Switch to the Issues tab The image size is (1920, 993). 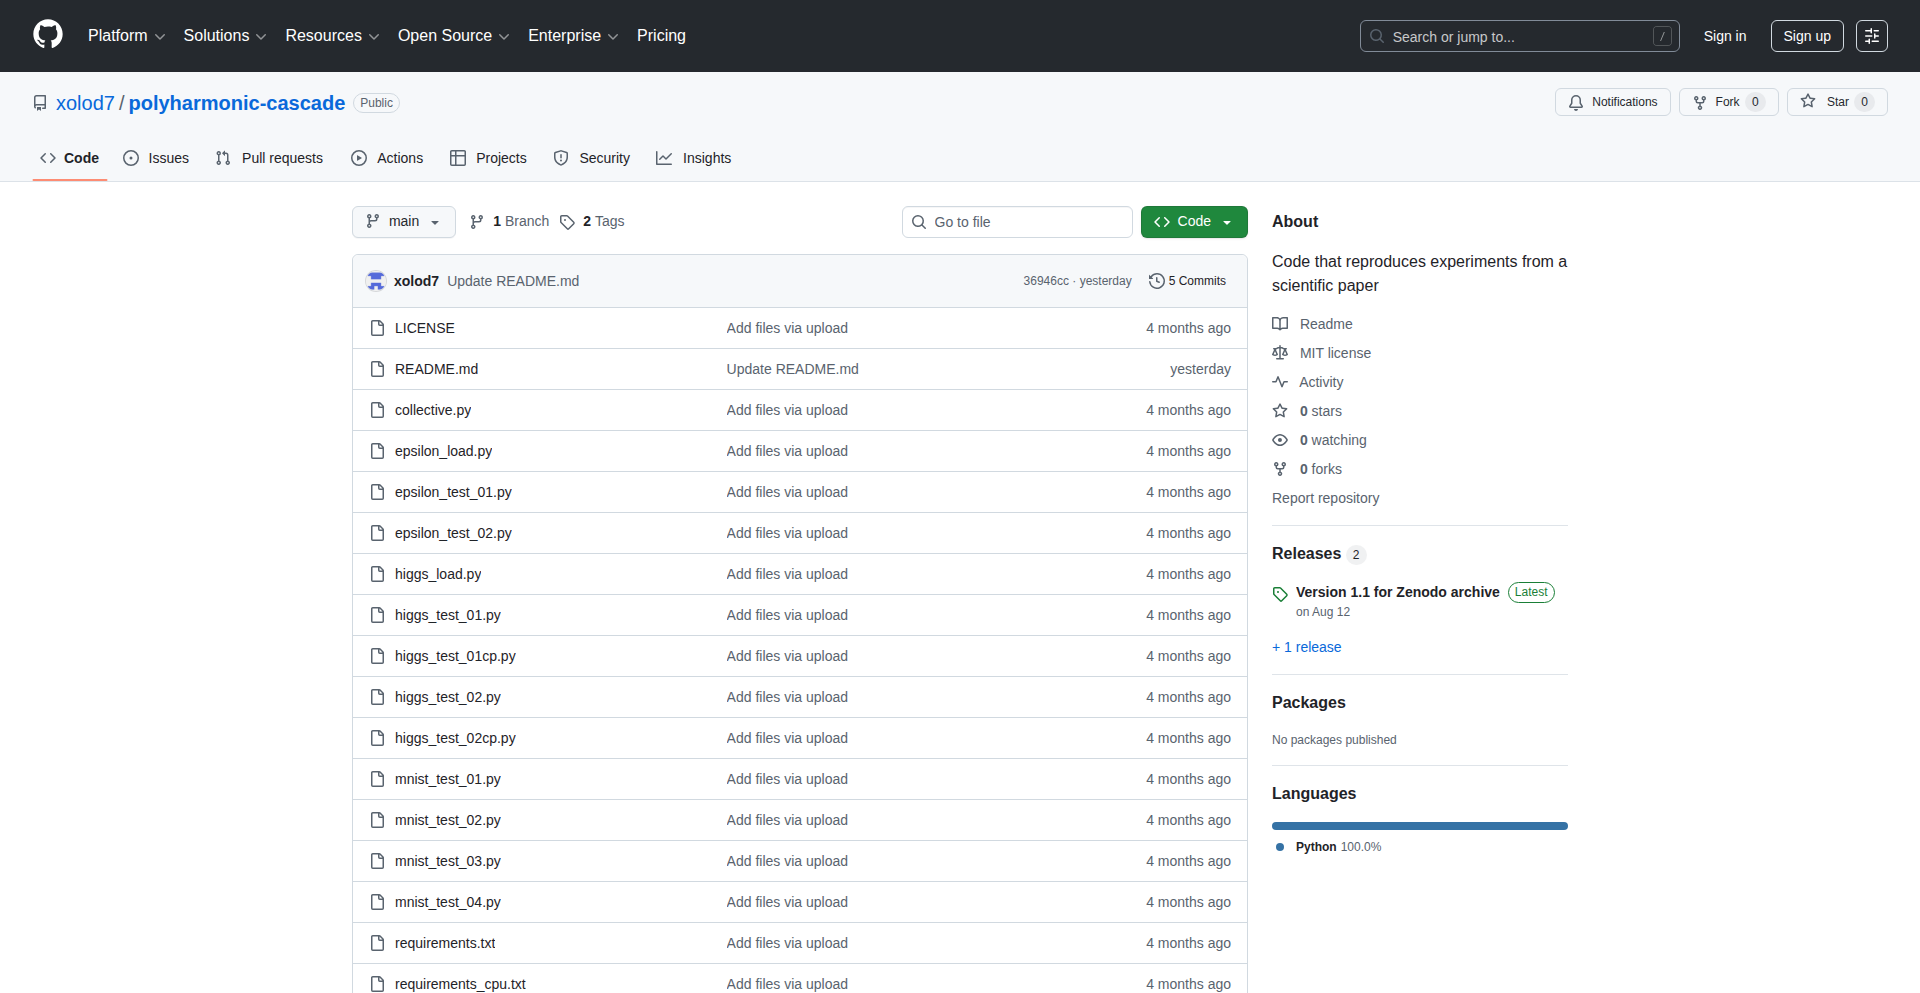coord(156,158)
